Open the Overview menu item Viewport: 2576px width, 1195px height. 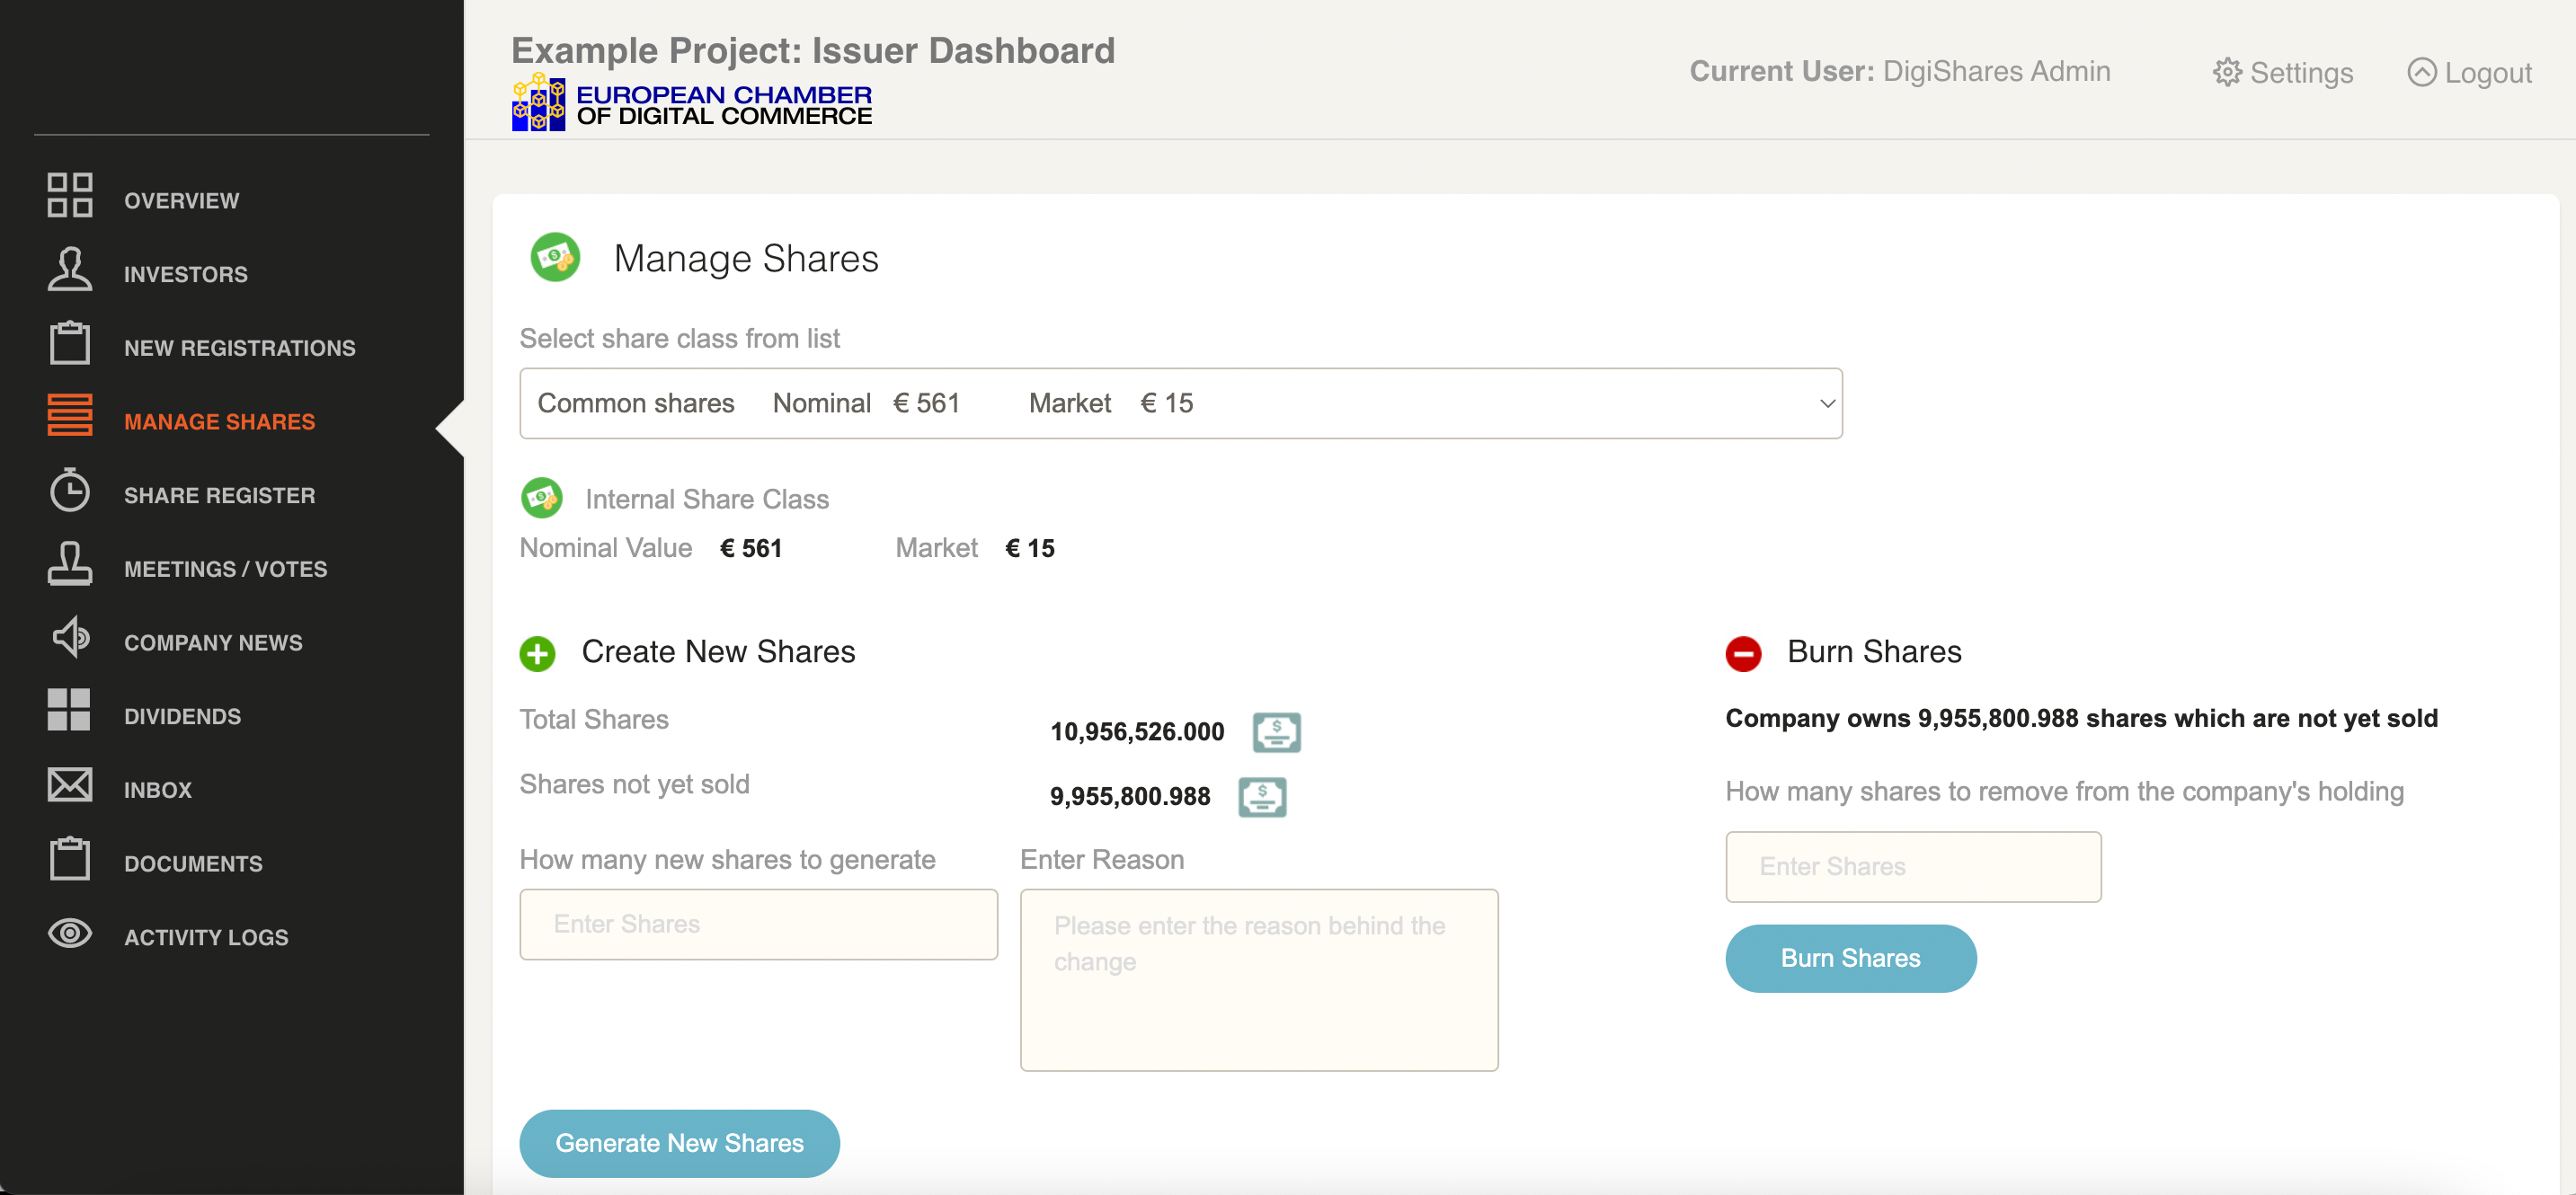click(x=181, y=200)
